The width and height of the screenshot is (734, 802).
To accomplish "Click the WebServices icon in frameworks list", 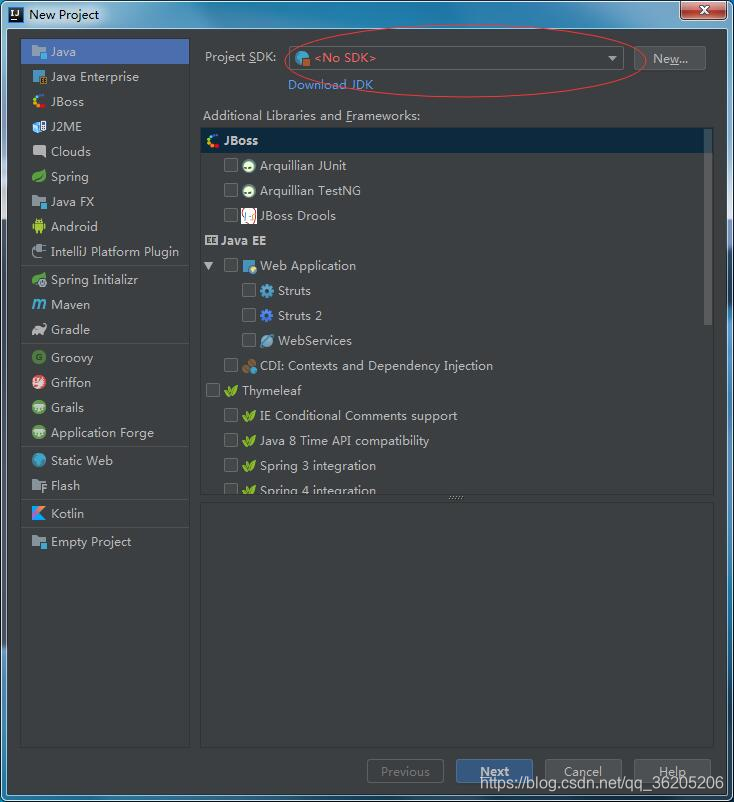I will point(266,341).
